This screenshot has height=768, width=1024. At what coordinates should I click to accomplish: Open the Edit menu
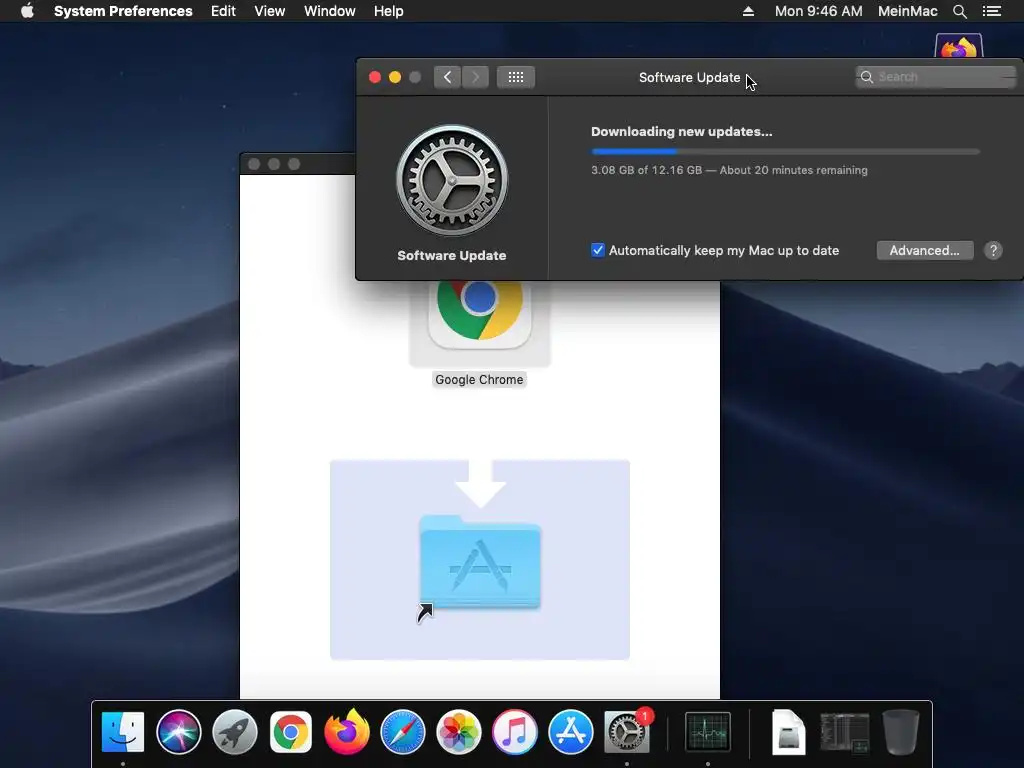coord(223,11)
